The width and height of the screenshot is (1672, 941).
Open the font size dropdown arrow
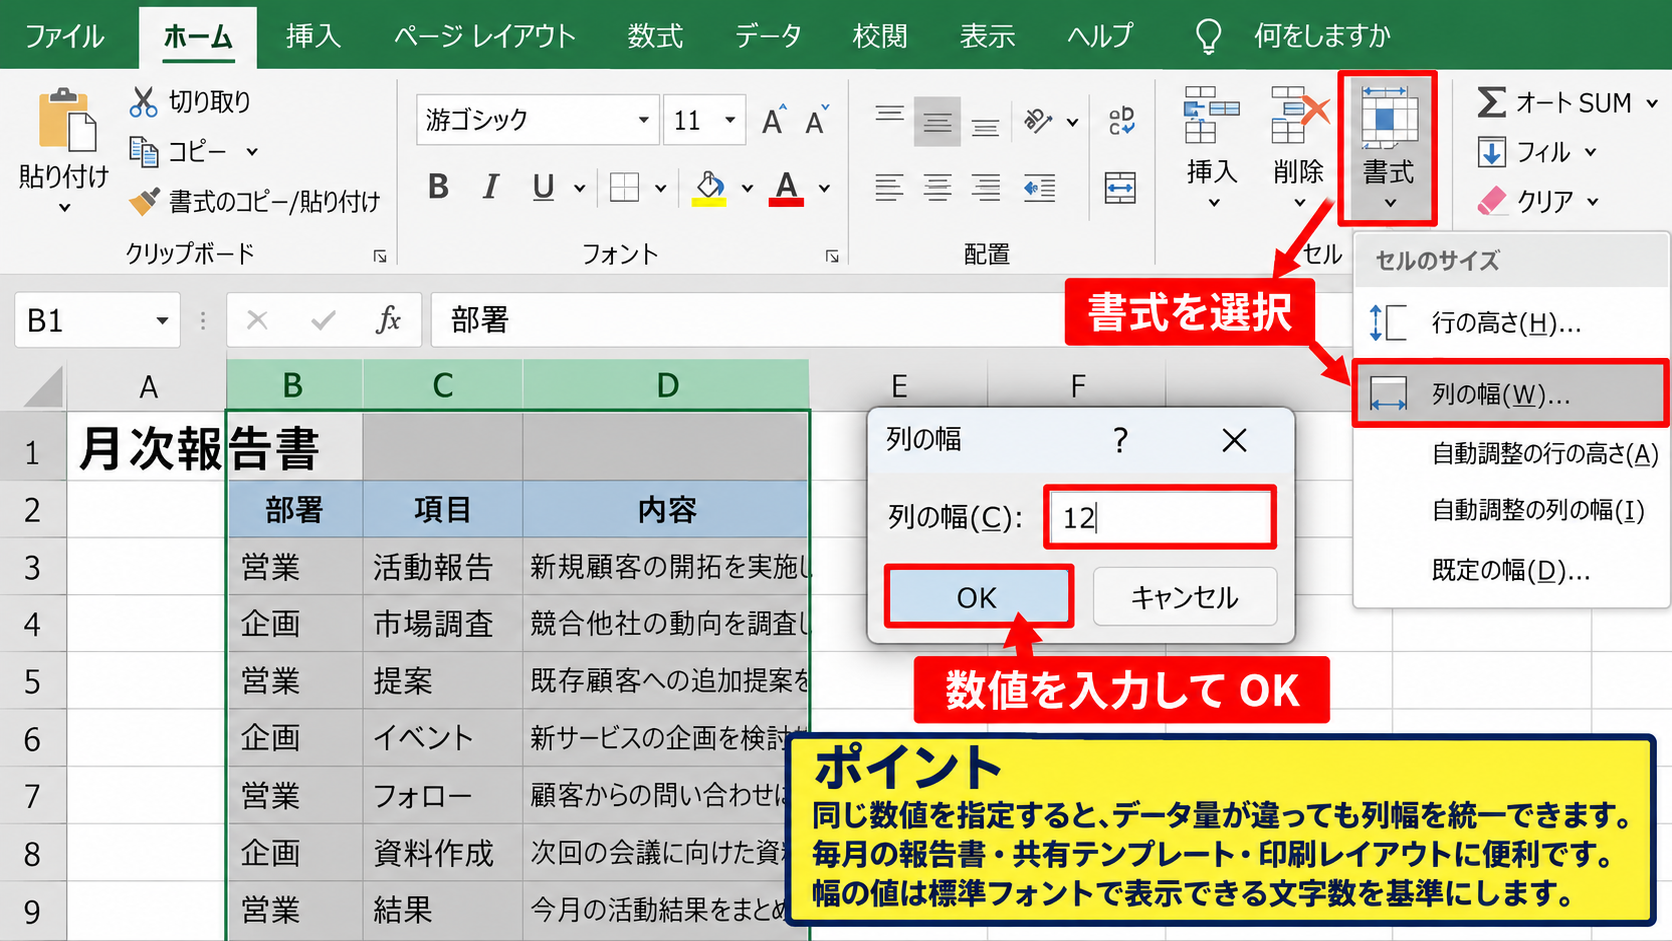tap(731, 120)
